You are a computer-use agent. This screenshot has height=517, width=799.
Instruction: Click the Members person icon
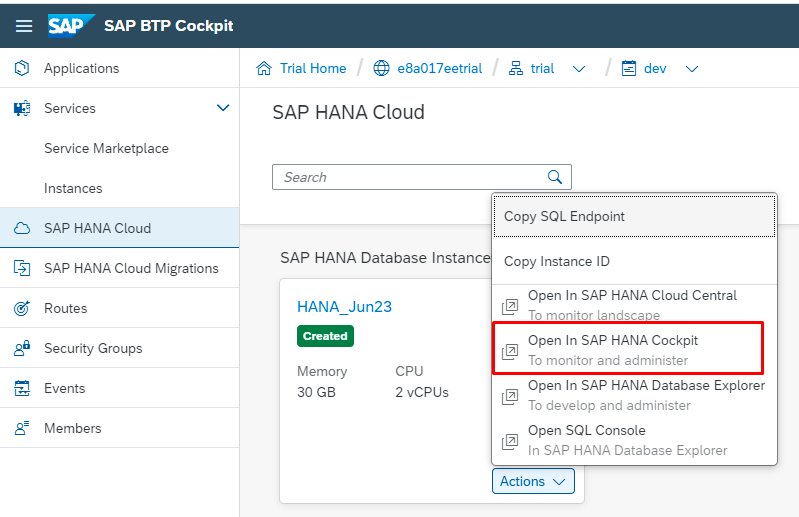(x=22, y=428)
